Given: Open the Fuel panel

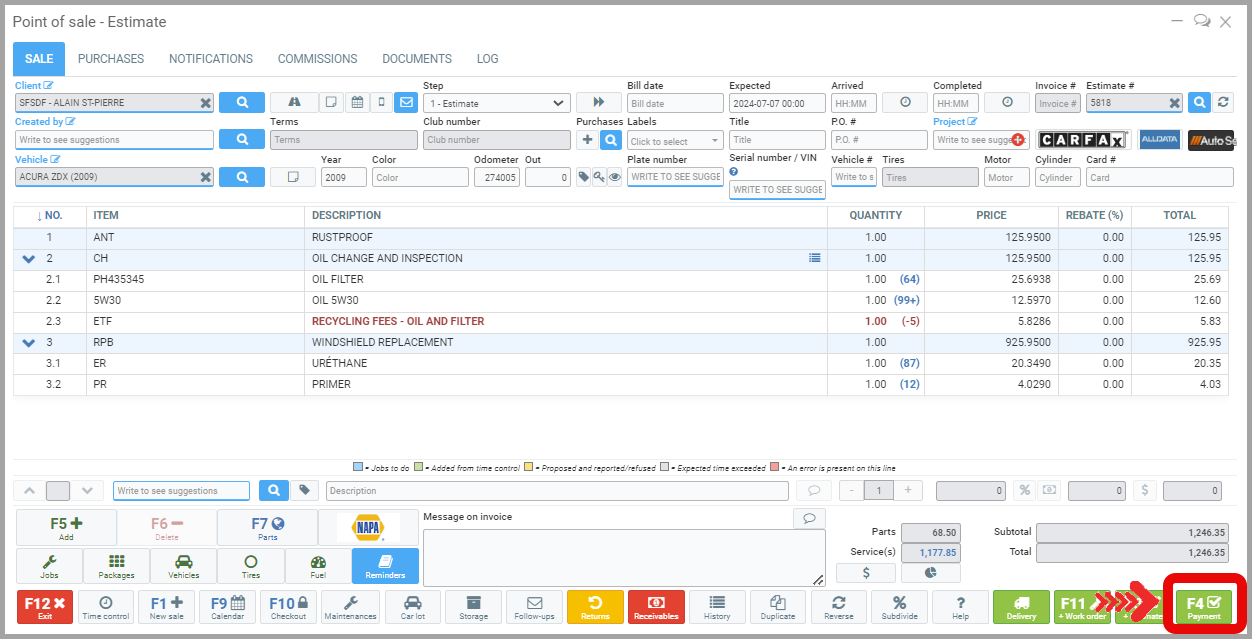Looking at the screenshot, I should pos(318,566).
